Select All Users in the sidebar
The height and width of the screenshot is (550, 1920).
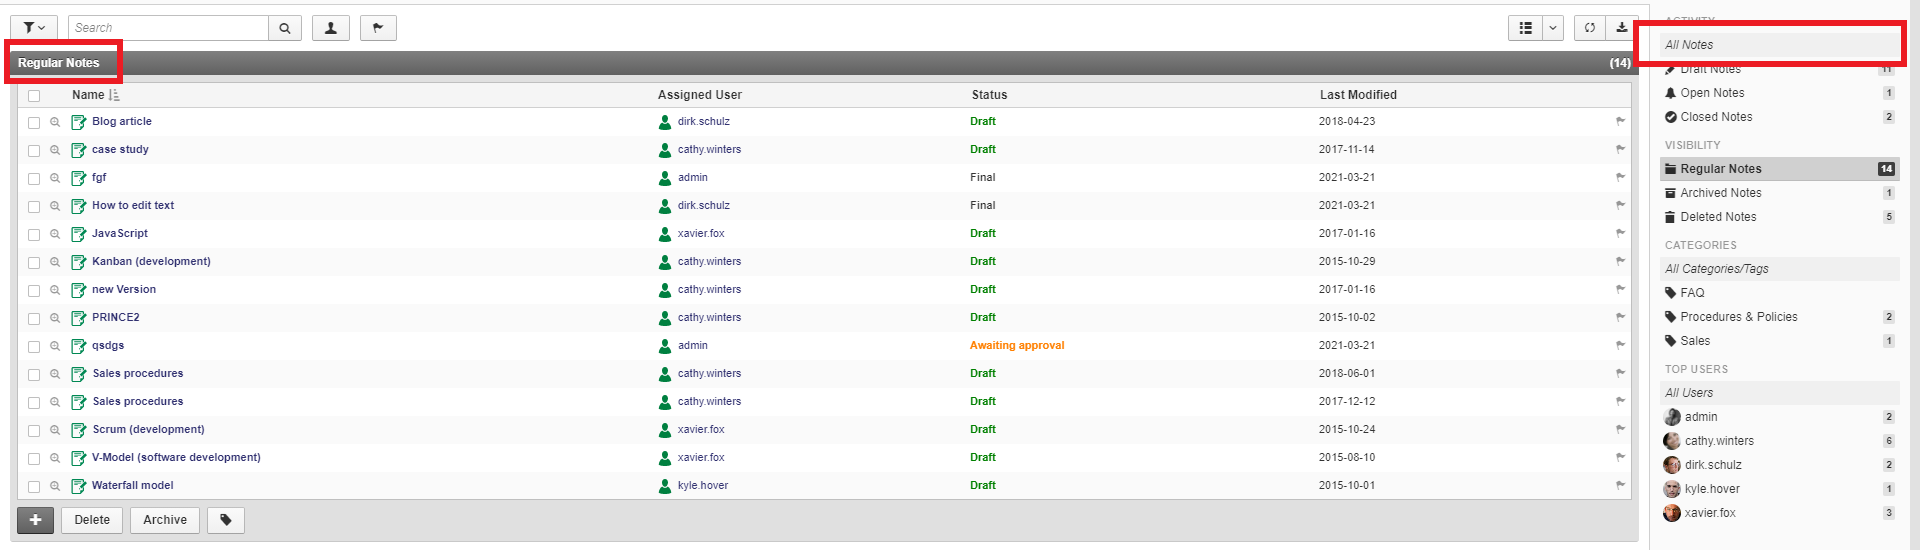[x=1780, y=393]
